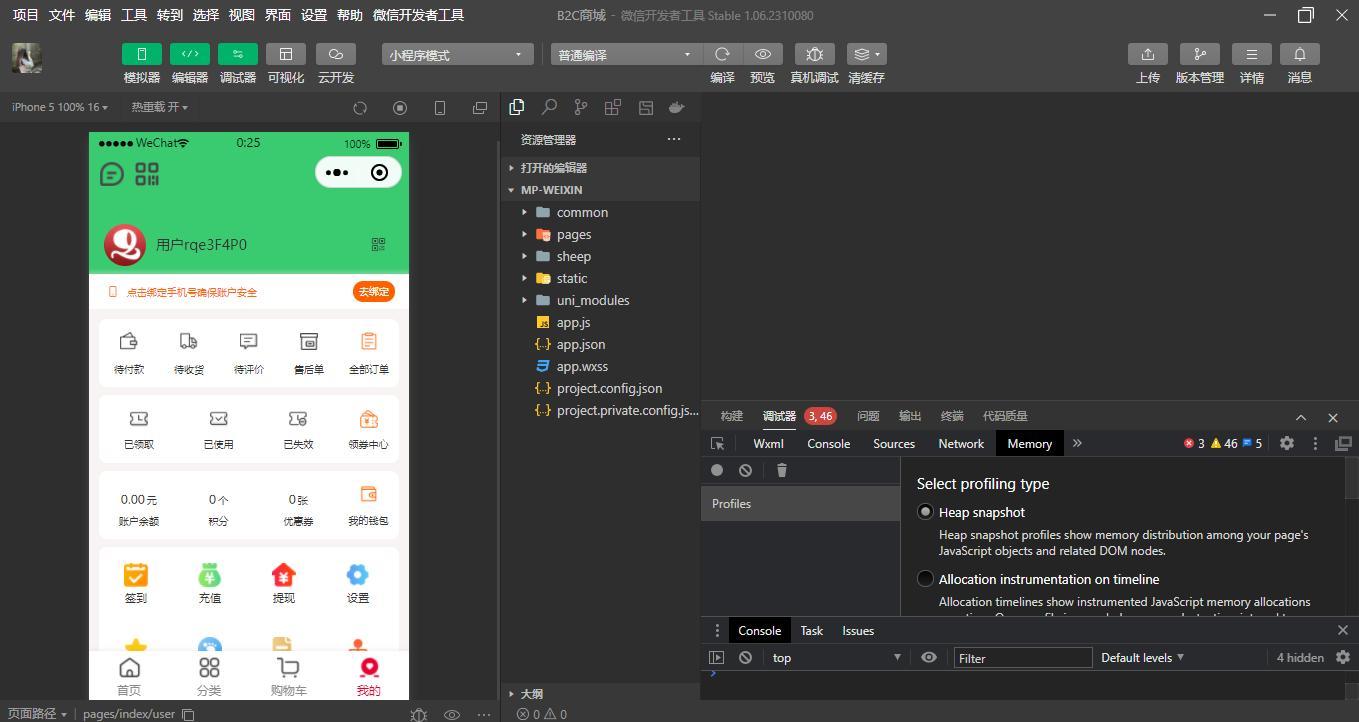Open the Default levels dropdown
Viewport: 1359px width, 722px height.
pyautogui.click(x=1143, y=657)
